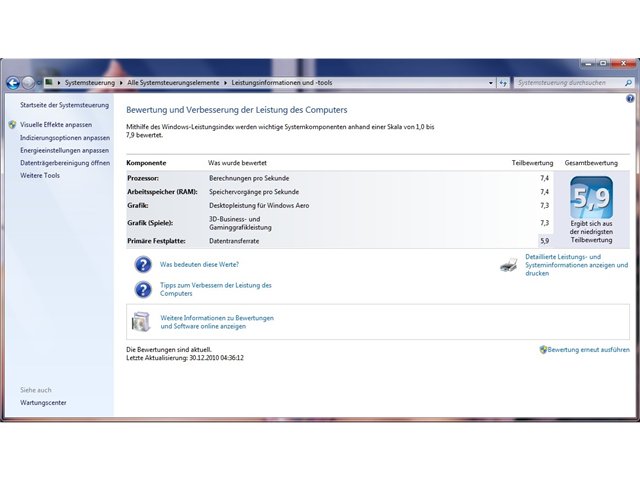This screenshot has height=480, width=640.
Task: Click Tipps zum Verbessern der Leistung link
Action: pos(216,289)
